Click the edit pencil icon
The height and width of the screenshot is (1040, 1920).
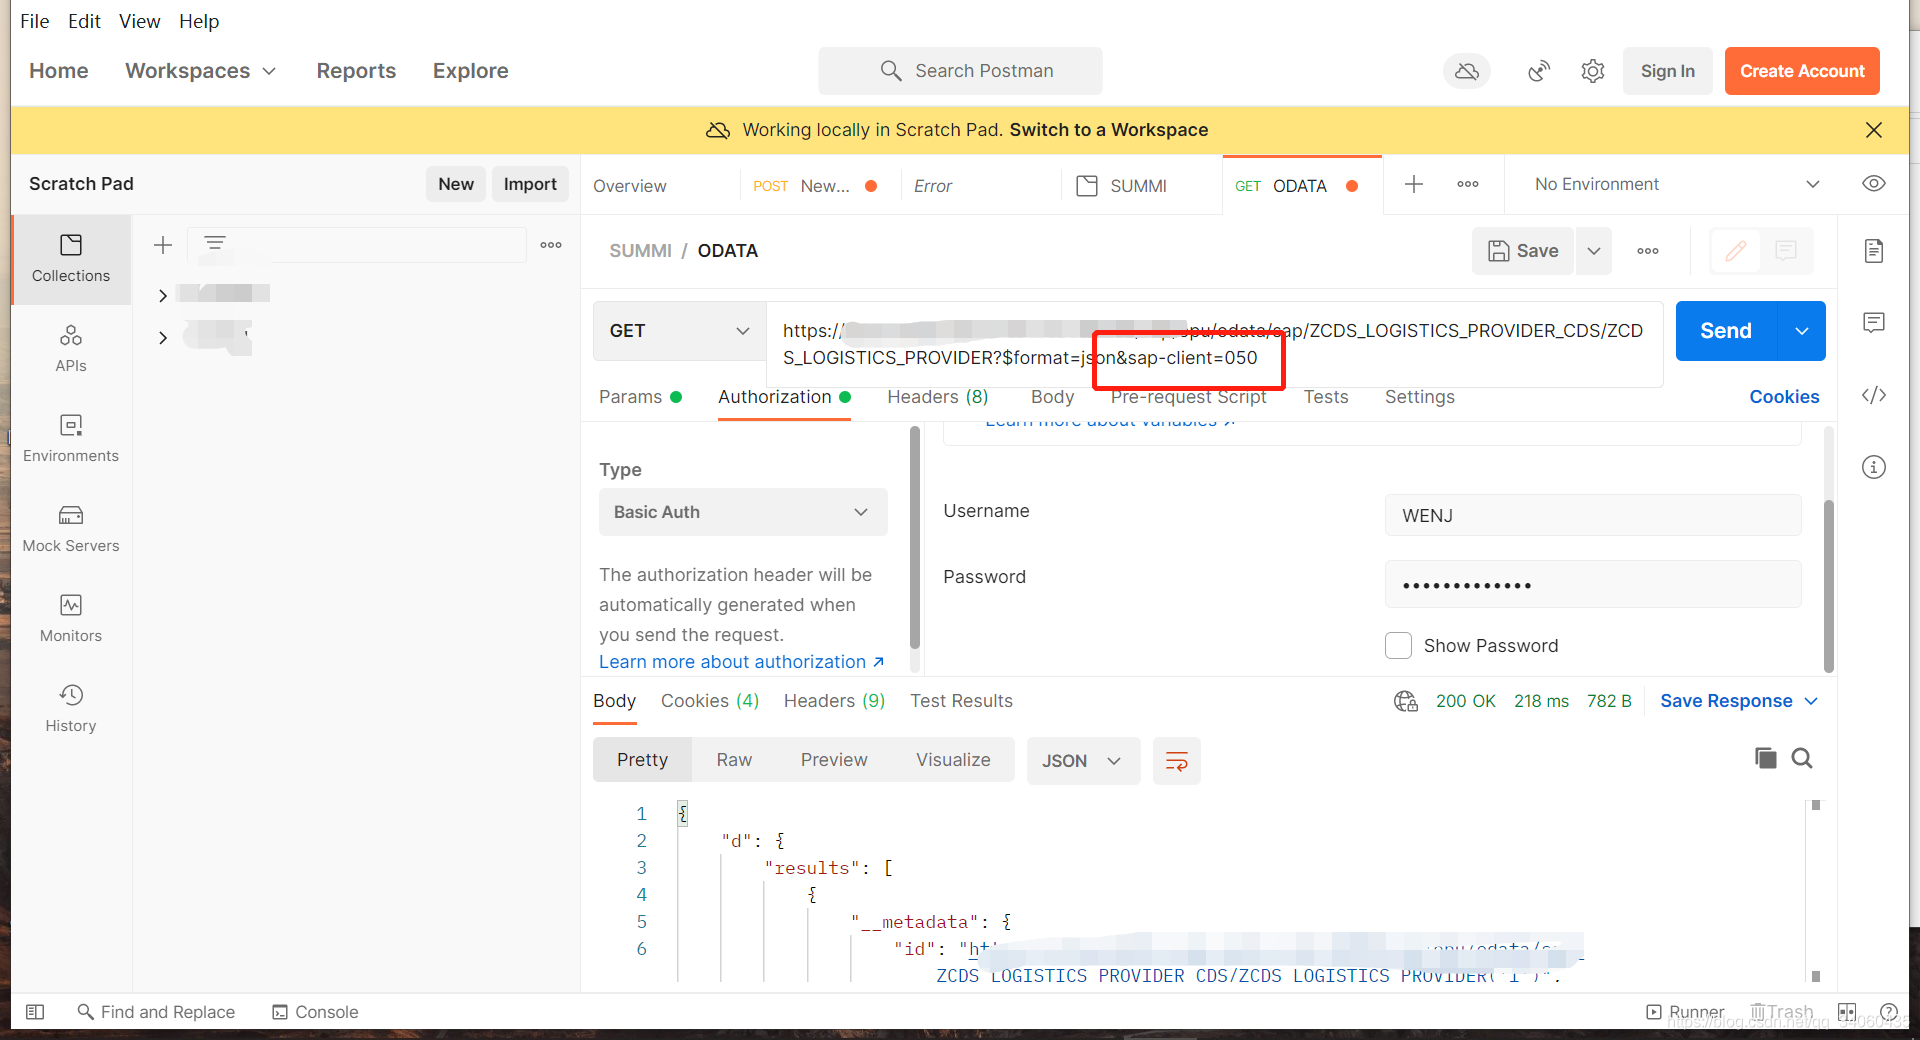pyautogui.click(x=1736, y=251)
